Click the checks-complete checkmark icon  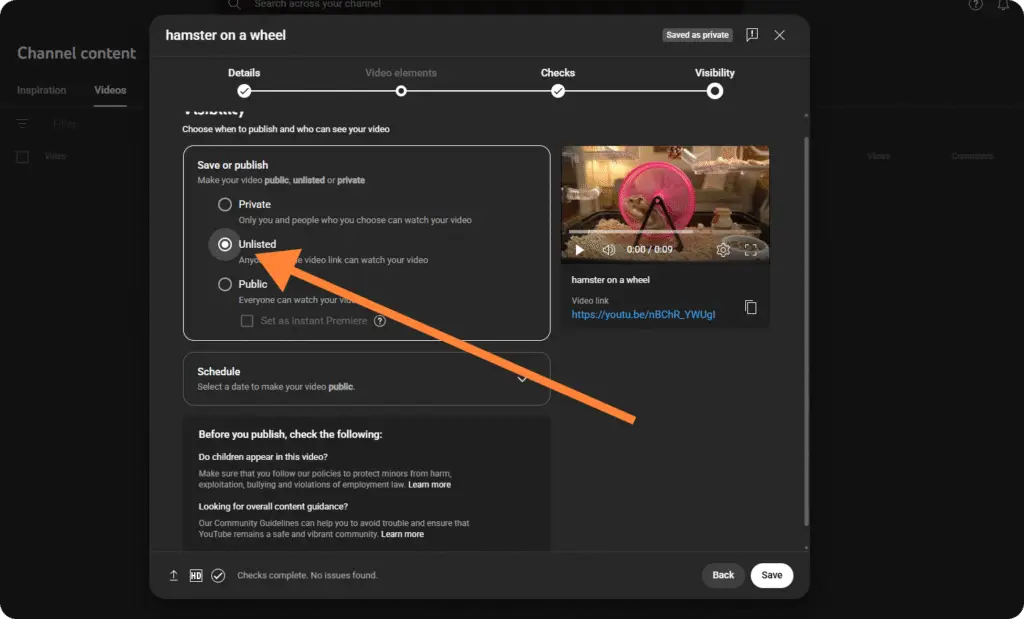217,575
